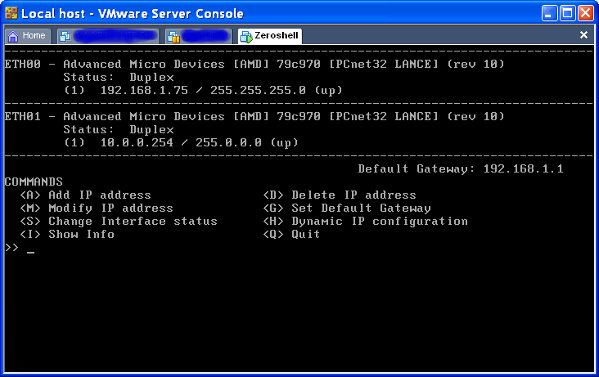Screen dimensions: 599x377
Task: Switch to the Home tab
Action: pos(28,36)
